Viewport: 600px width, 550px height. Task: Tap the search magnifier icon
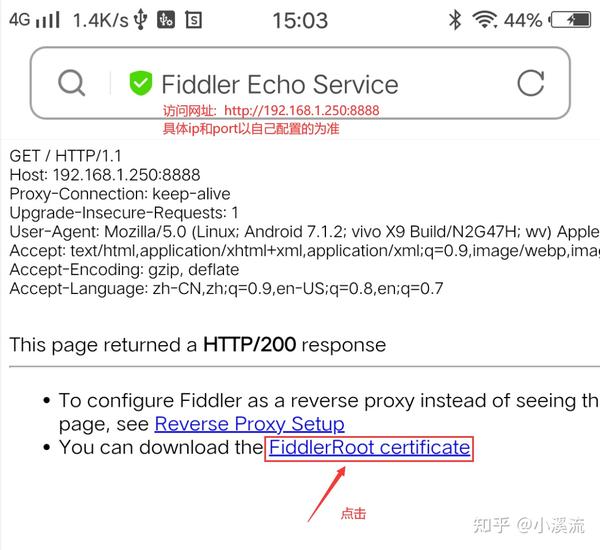[72, 83]
